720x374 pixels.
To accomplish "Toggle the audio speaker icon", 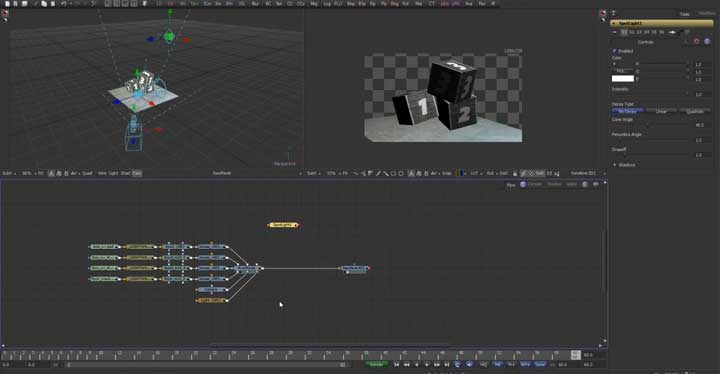I will pyautogui.click(x=469, y=364).
